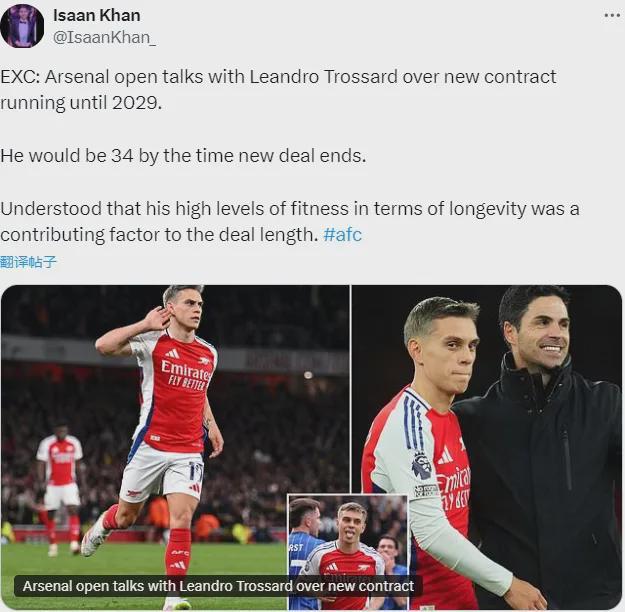Open the @IsaanKhan_ handle link

coord(104,37)
